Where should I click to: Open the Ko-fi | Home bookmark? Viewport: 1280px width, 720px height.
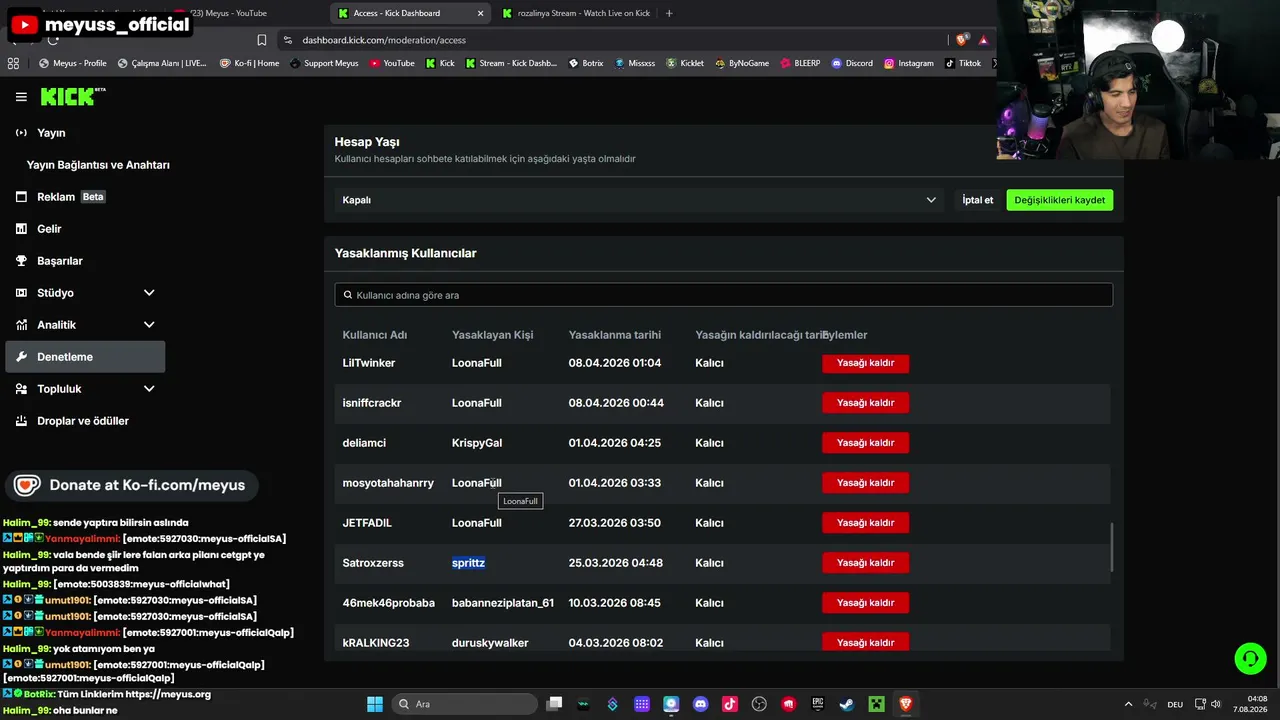point(250,63)
